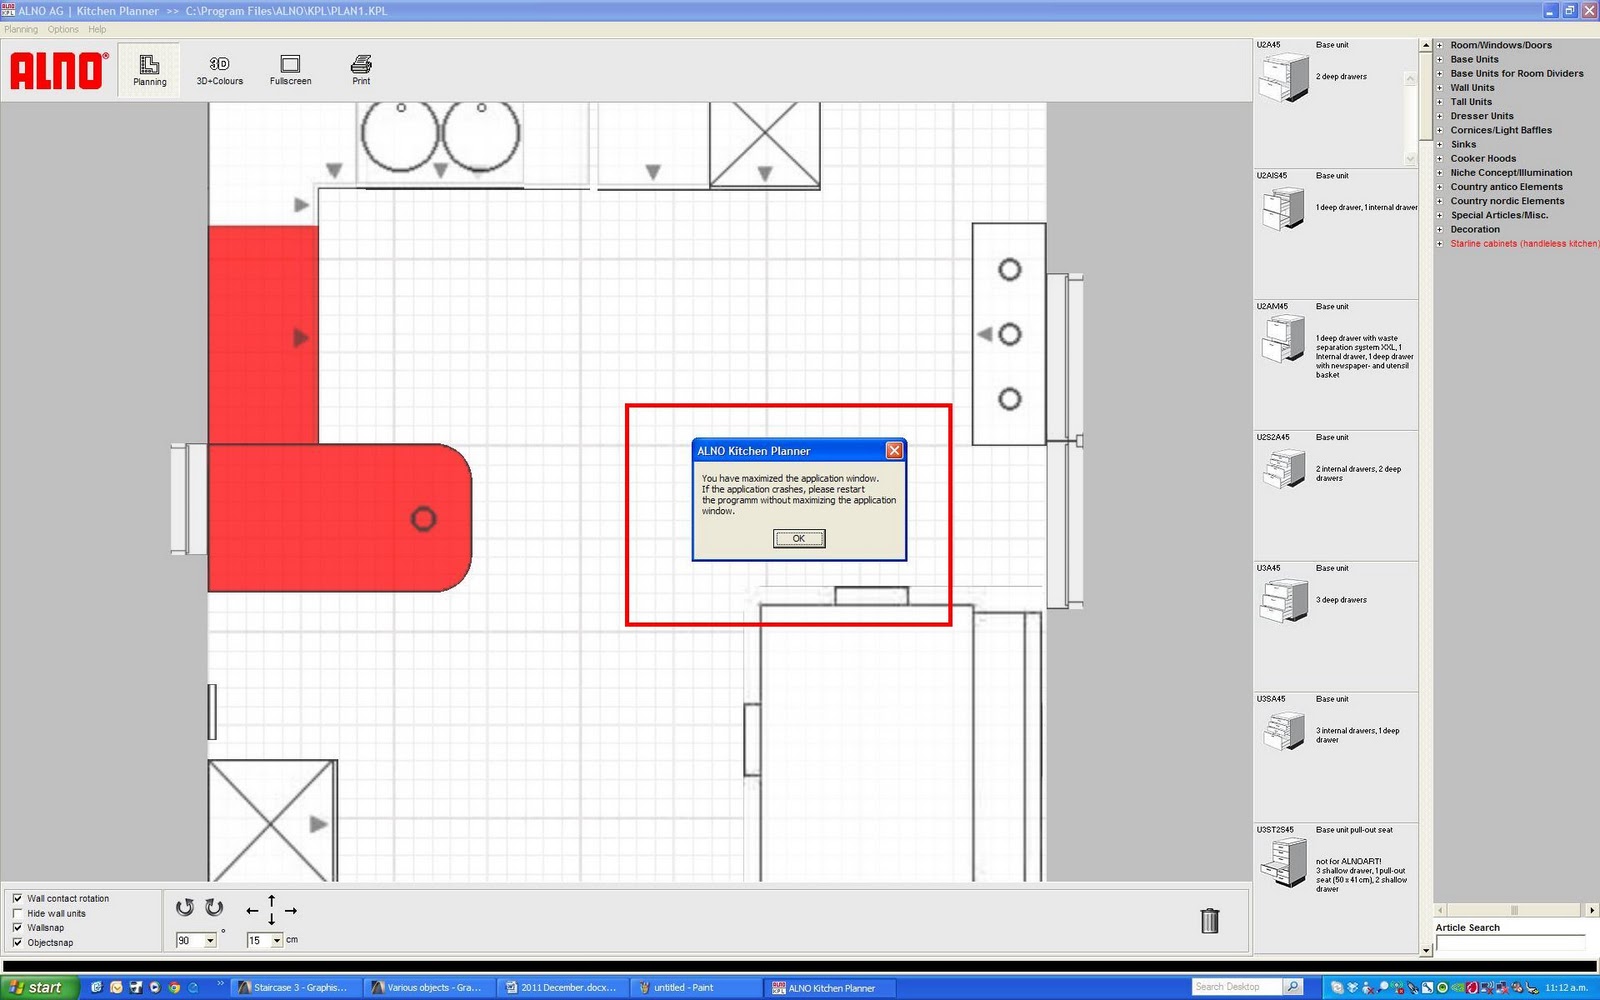Toggle the Wallsnap checkbox

(17, 928)
